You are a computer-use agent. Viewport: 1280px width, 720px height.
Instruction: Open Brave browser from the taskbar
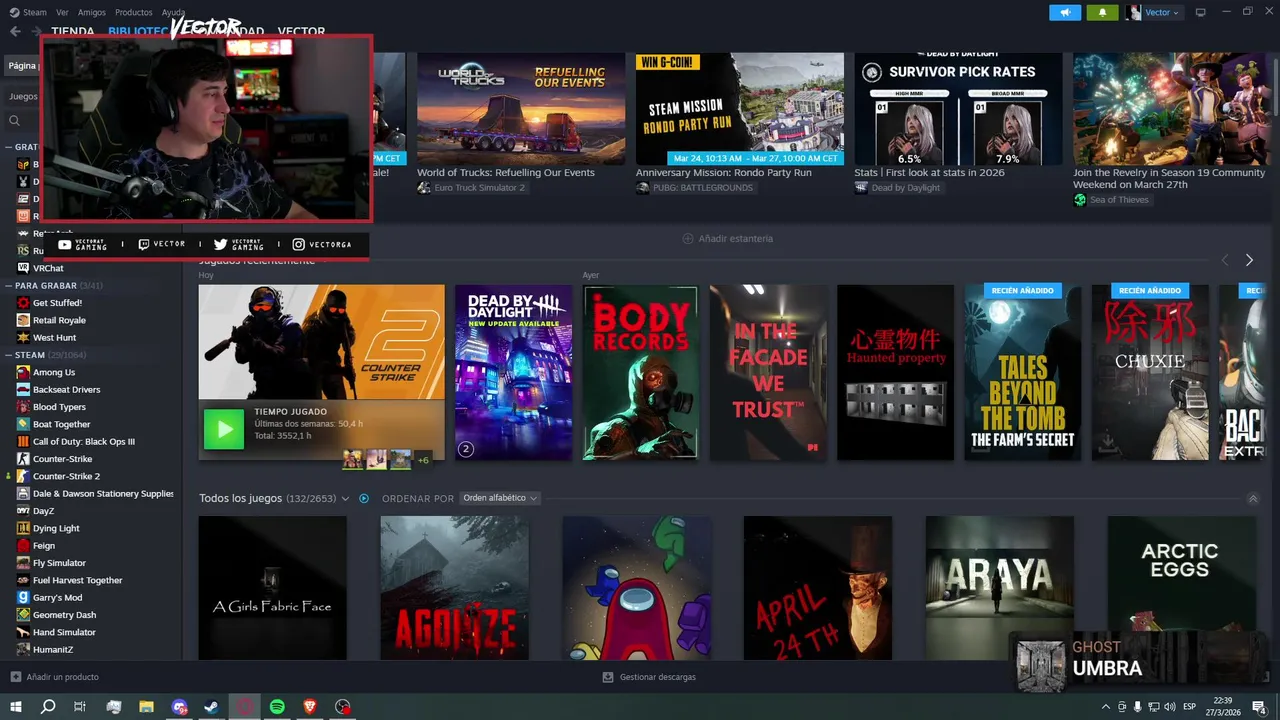310,707
